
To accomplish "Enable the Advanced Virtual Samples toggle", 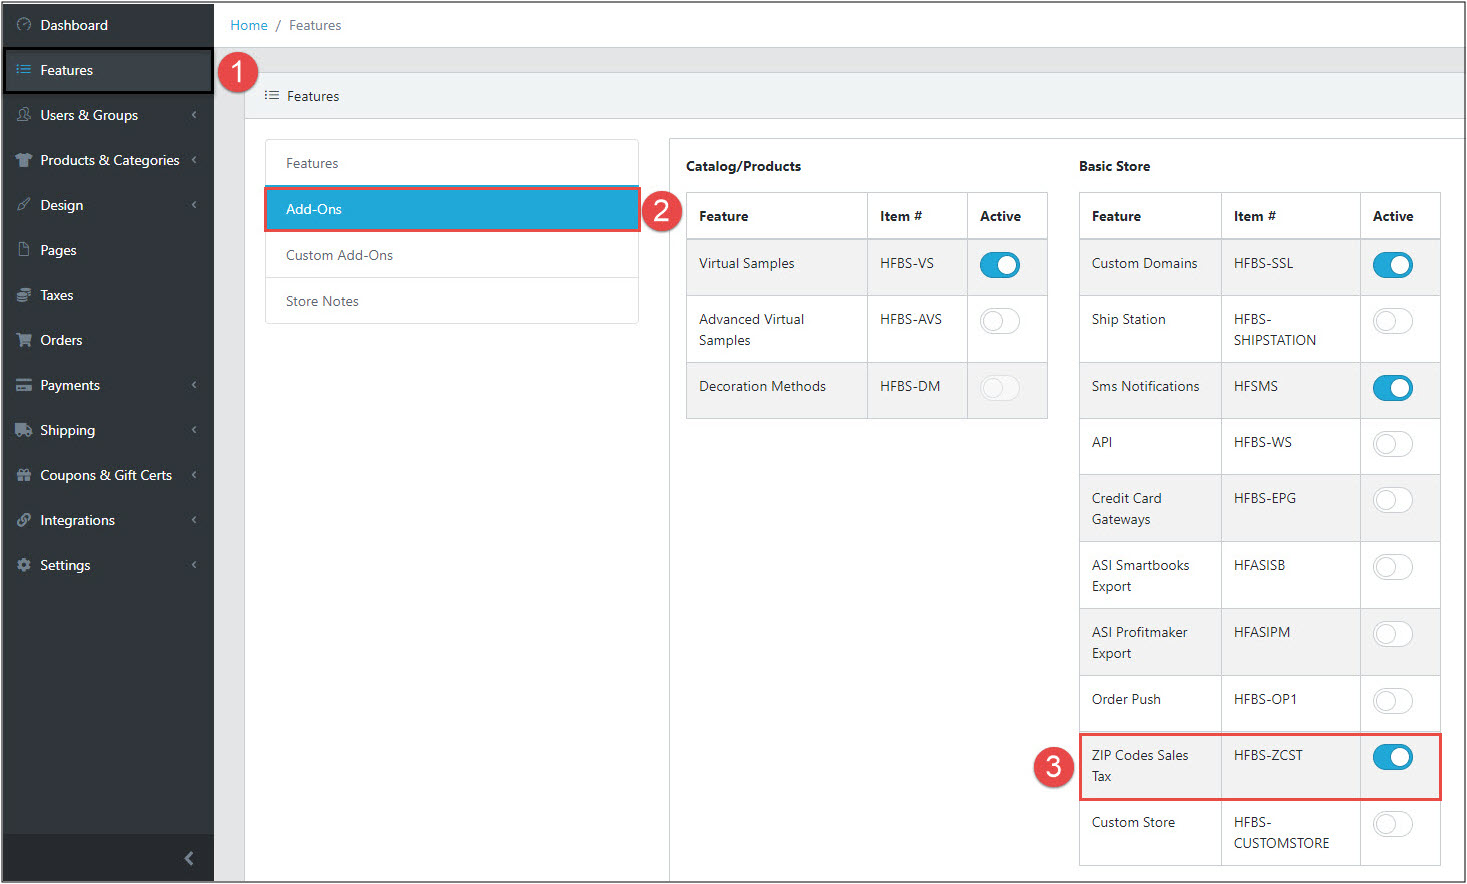I will coord(999,321).
